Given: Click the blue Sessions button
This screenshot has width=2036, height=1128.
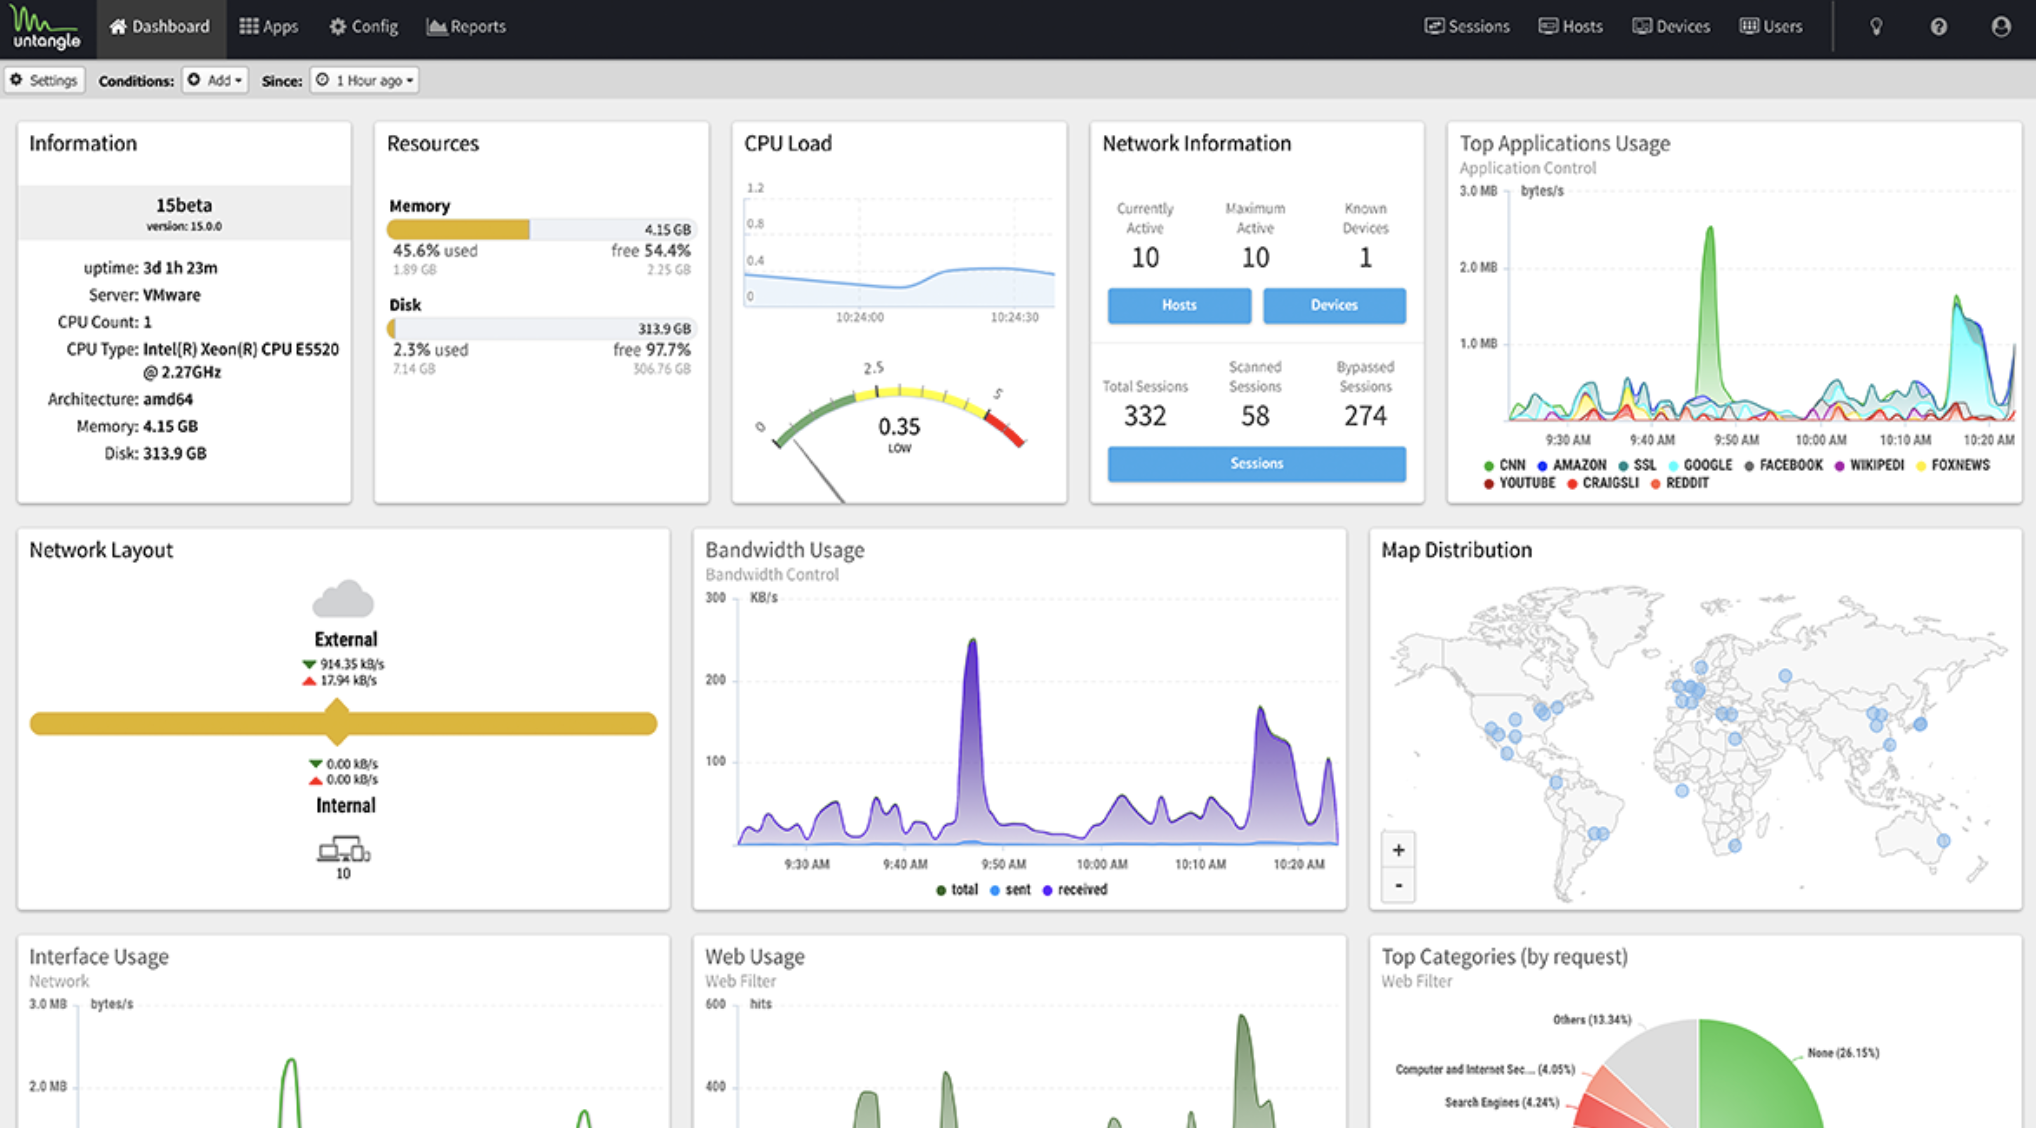Looking at the screenshot, I should pos(1256,463).
